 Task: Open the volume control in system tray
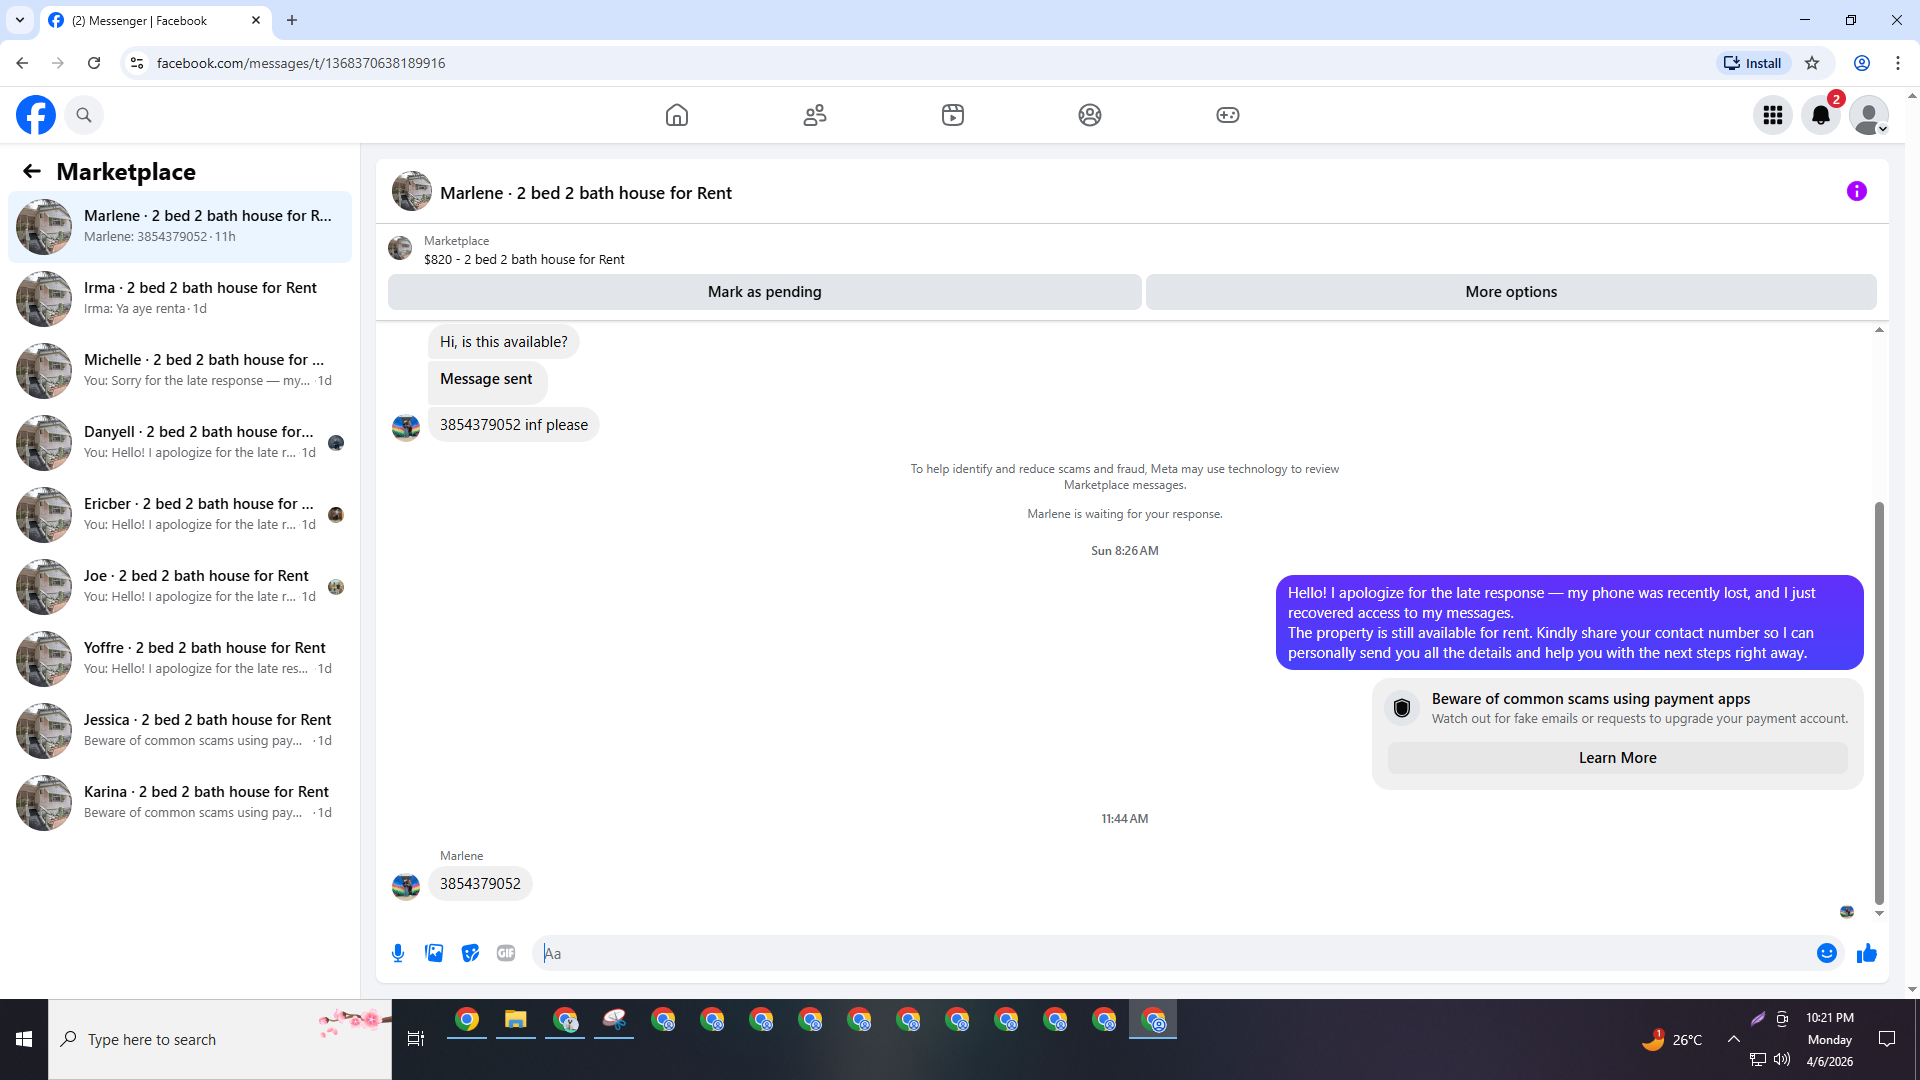pos(1782,1059)
